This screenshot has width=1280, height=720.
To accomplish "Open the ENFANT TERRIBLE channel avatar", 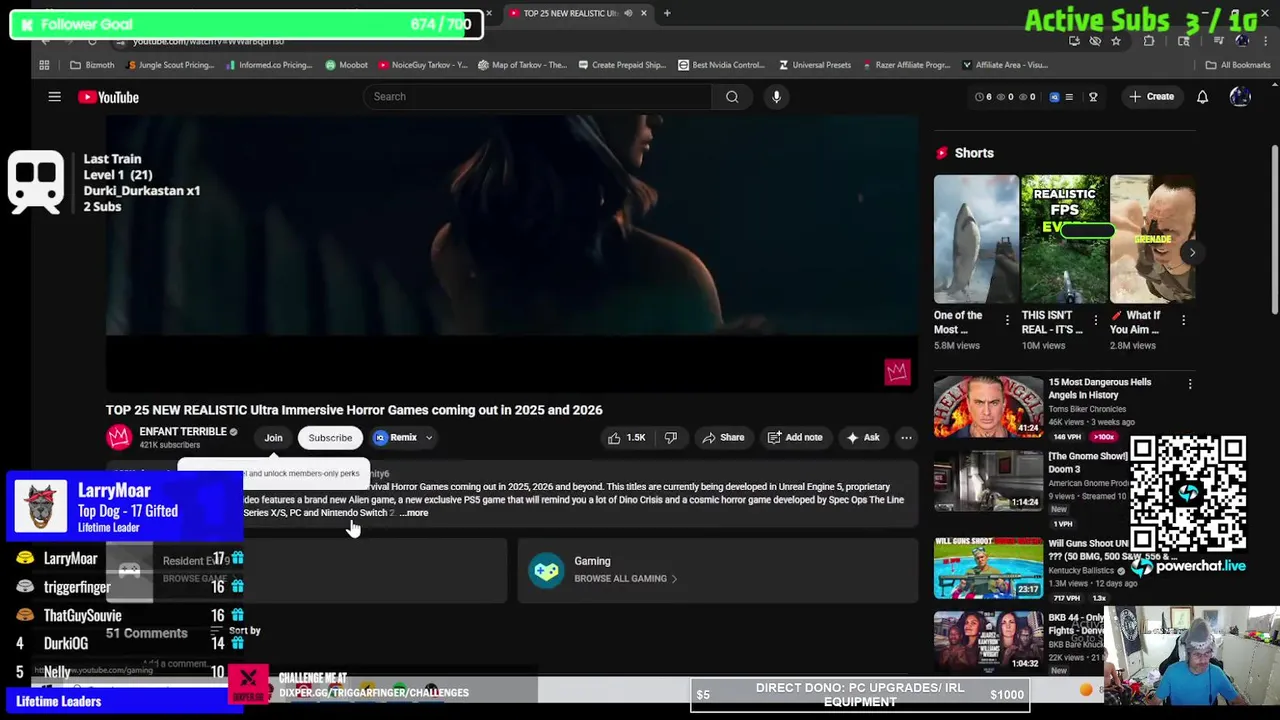I will (119, 437).
